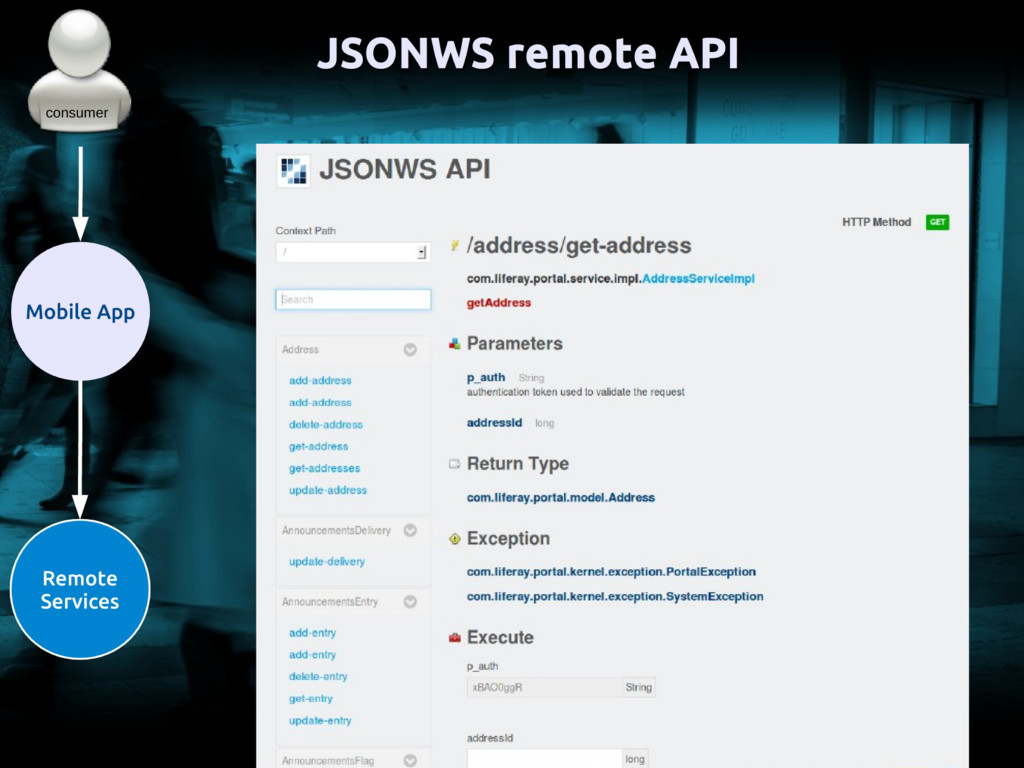Click the Return Type section icon
This screenshot has height=768, width=1024.
coord(455,464)
